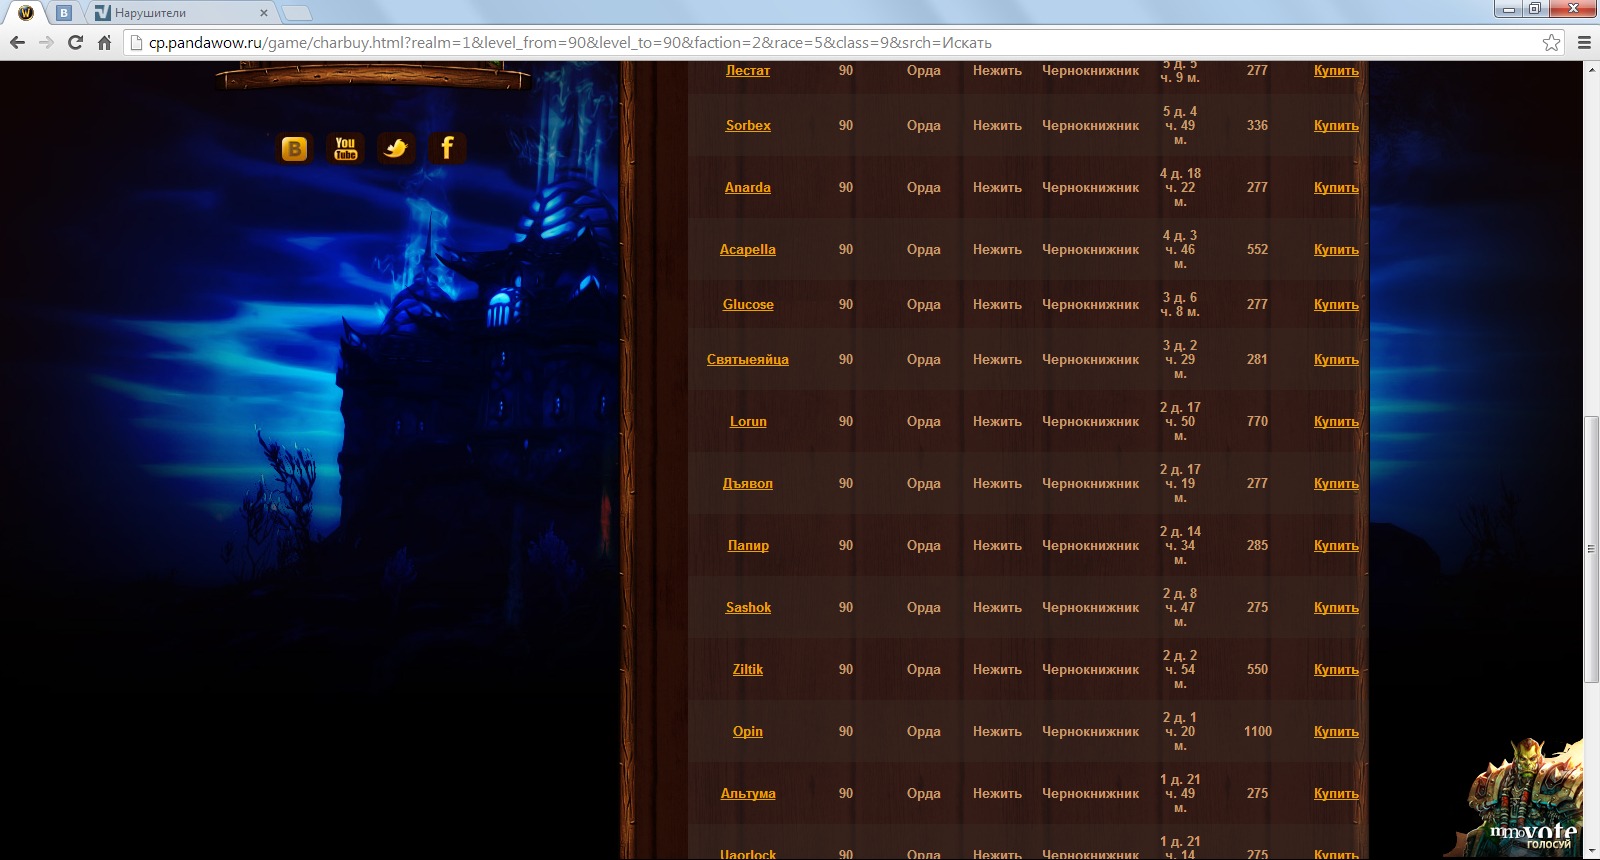Close the Нарушители tab
Image resolution: width=1600 pixels, height=860 pixels.
pos(264,13)
